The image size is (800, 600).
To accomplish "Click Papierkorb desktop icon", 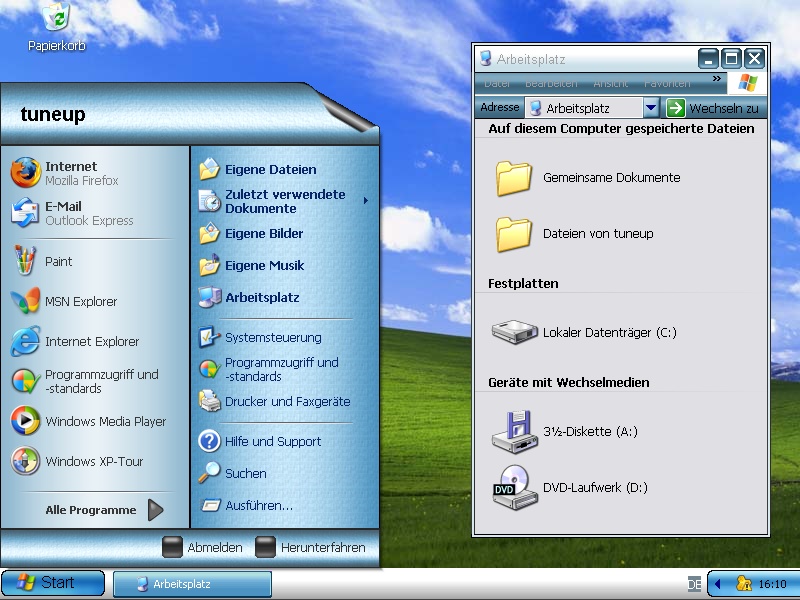I will point(56,27).
